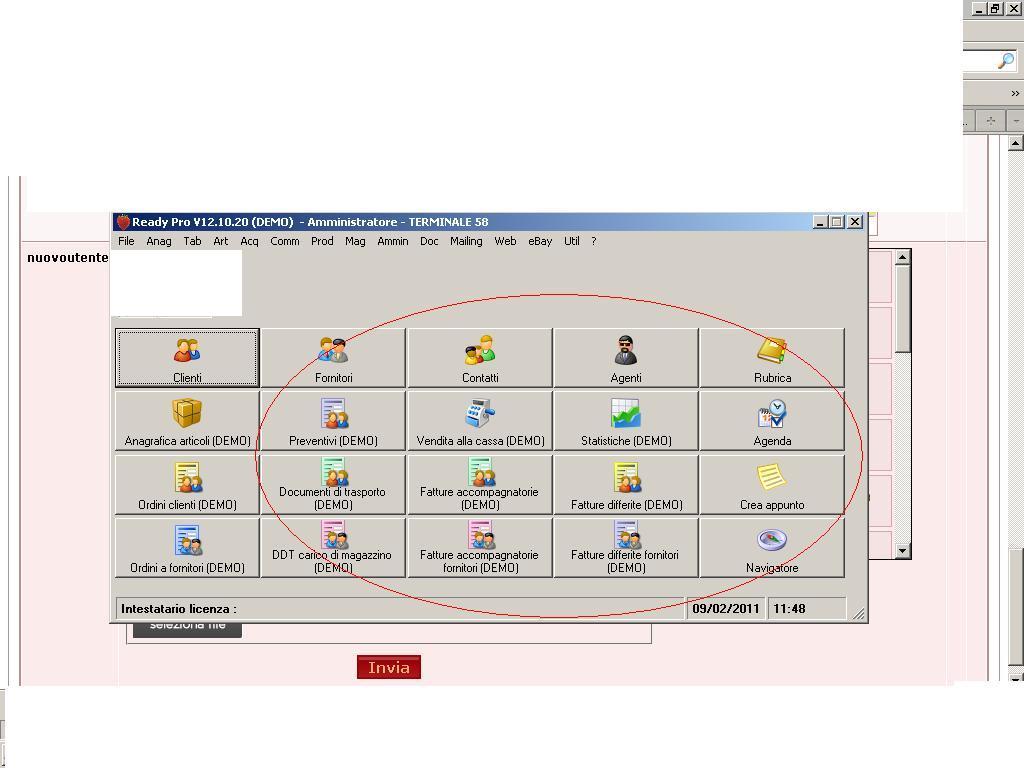Click the browser search magnifier icon
This screenshot has width=1024, height=768.
[1006, 61]
